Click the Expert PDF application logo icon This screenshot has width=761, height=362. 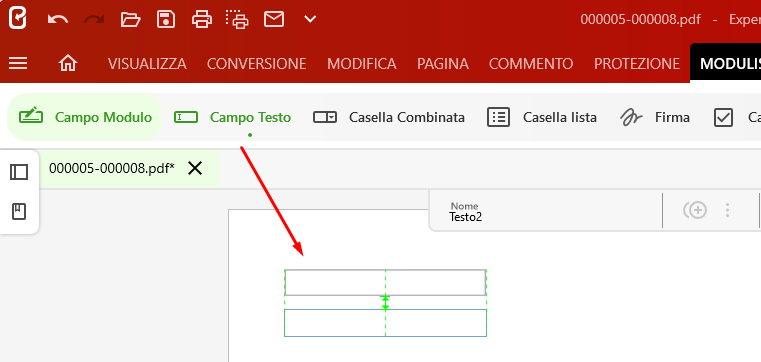tap(18, 19)
